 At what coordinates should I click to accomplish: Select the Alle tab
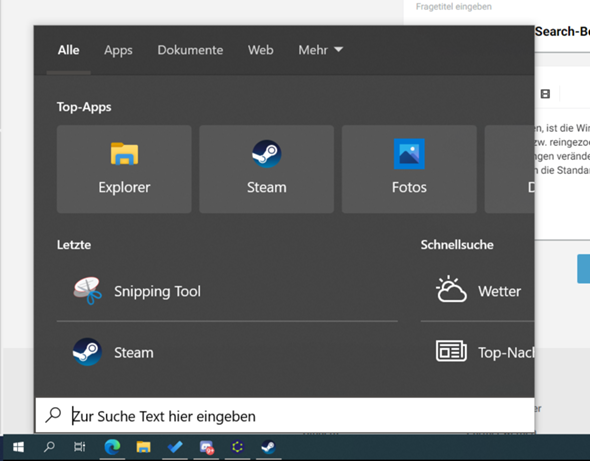tap(68, 50)
